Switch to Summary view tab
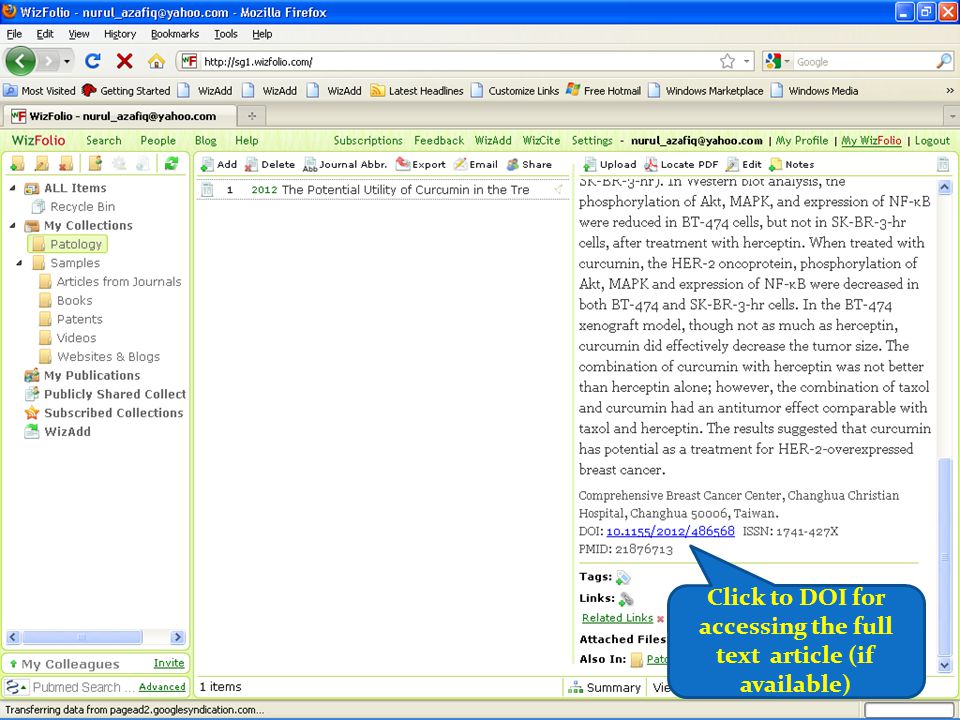 pos(604,687)
